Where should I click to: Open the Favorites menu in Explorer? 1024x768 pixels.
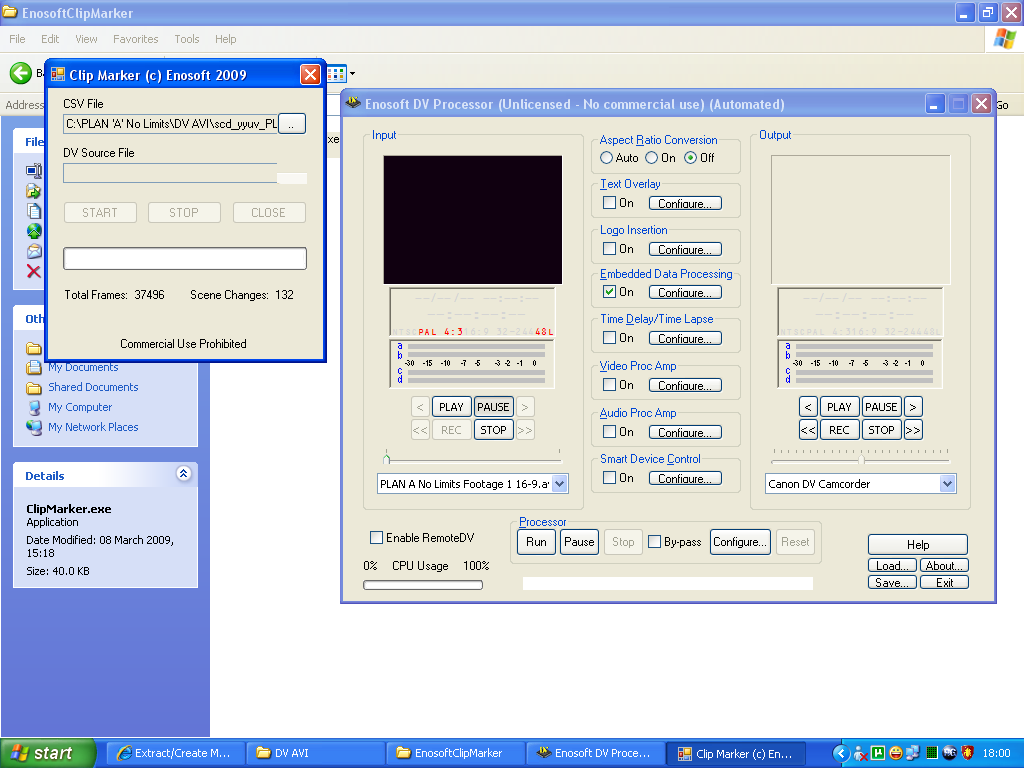[135, 39]
